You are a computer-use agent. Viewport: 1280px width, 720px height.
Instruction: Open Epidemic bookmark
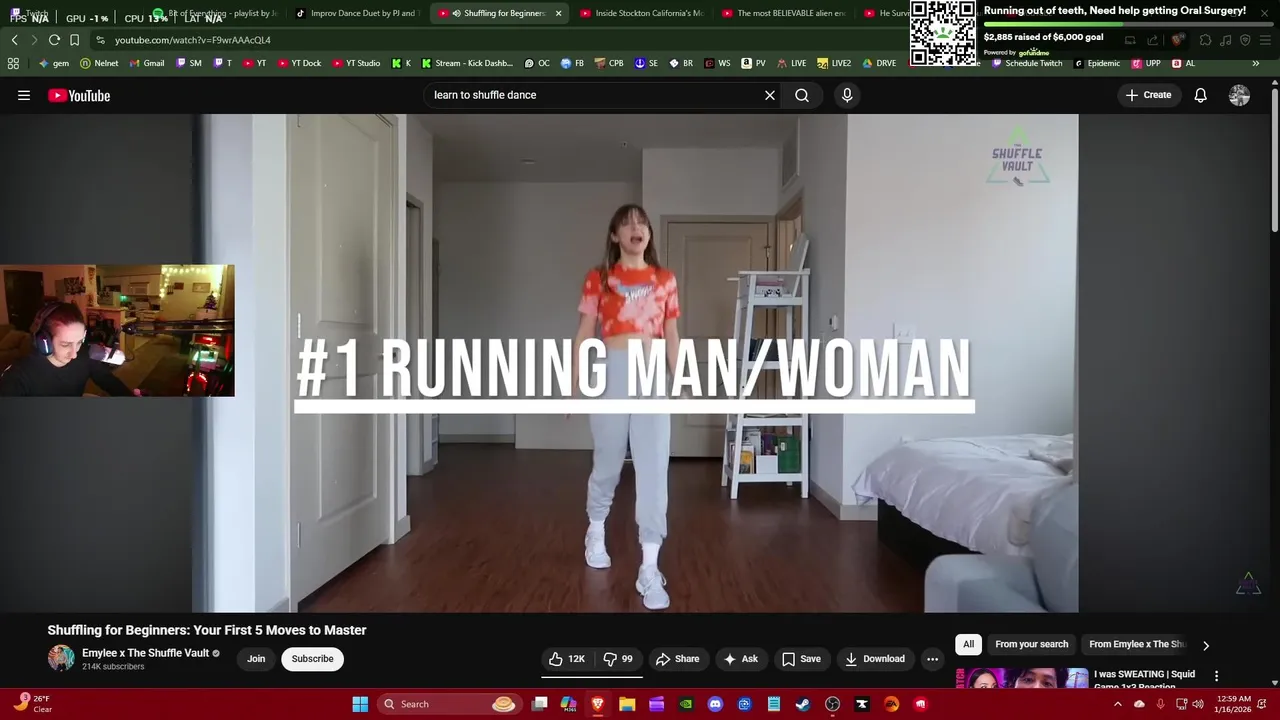1097,63
